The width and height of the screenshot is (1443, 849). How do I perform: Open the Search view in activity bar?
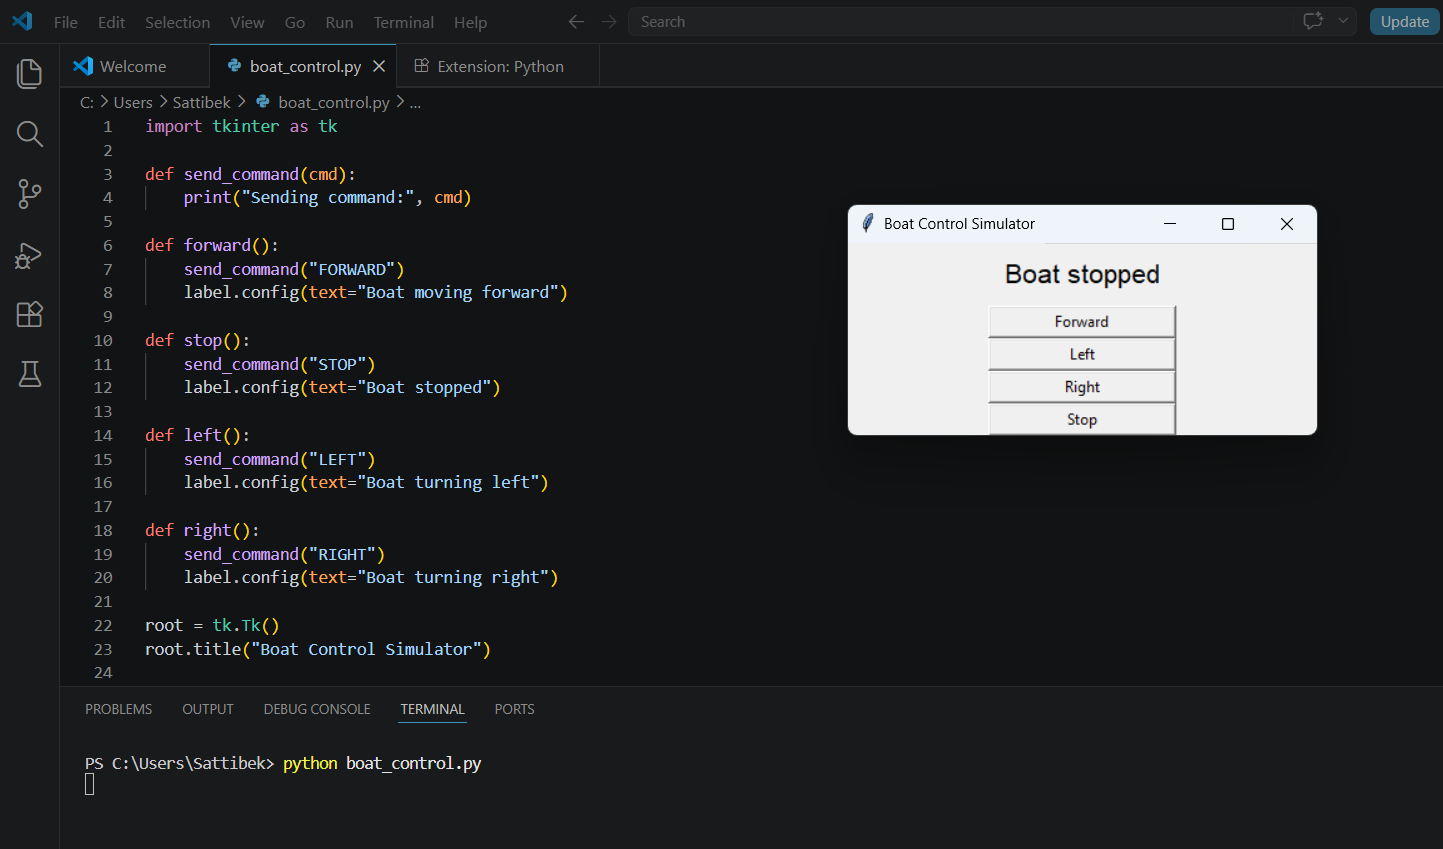pos(30,134)
